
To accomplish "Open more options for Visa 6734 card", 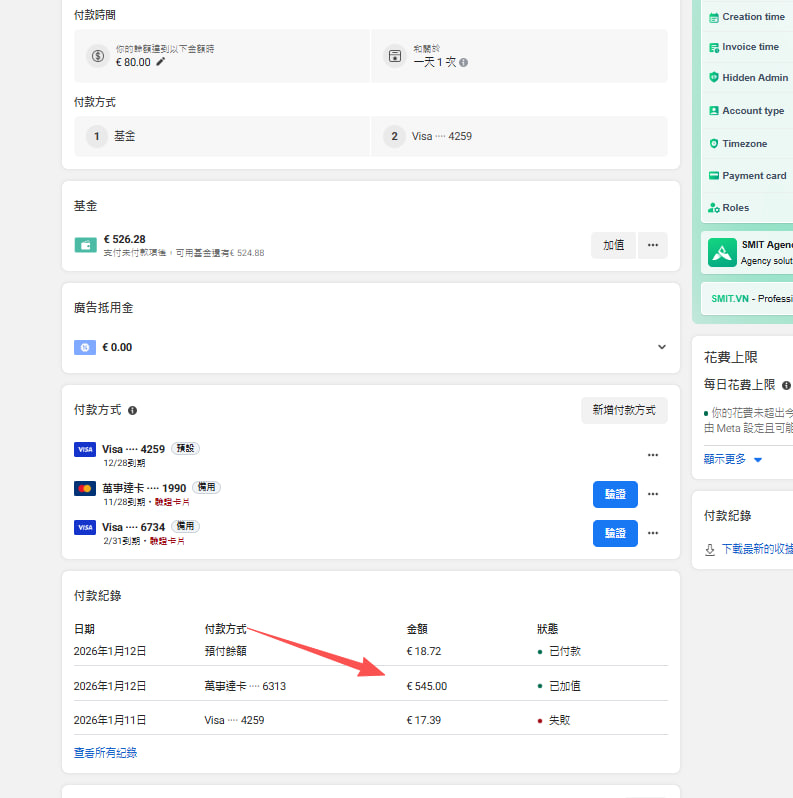I will pyautogui.click(x=653, y=533).
